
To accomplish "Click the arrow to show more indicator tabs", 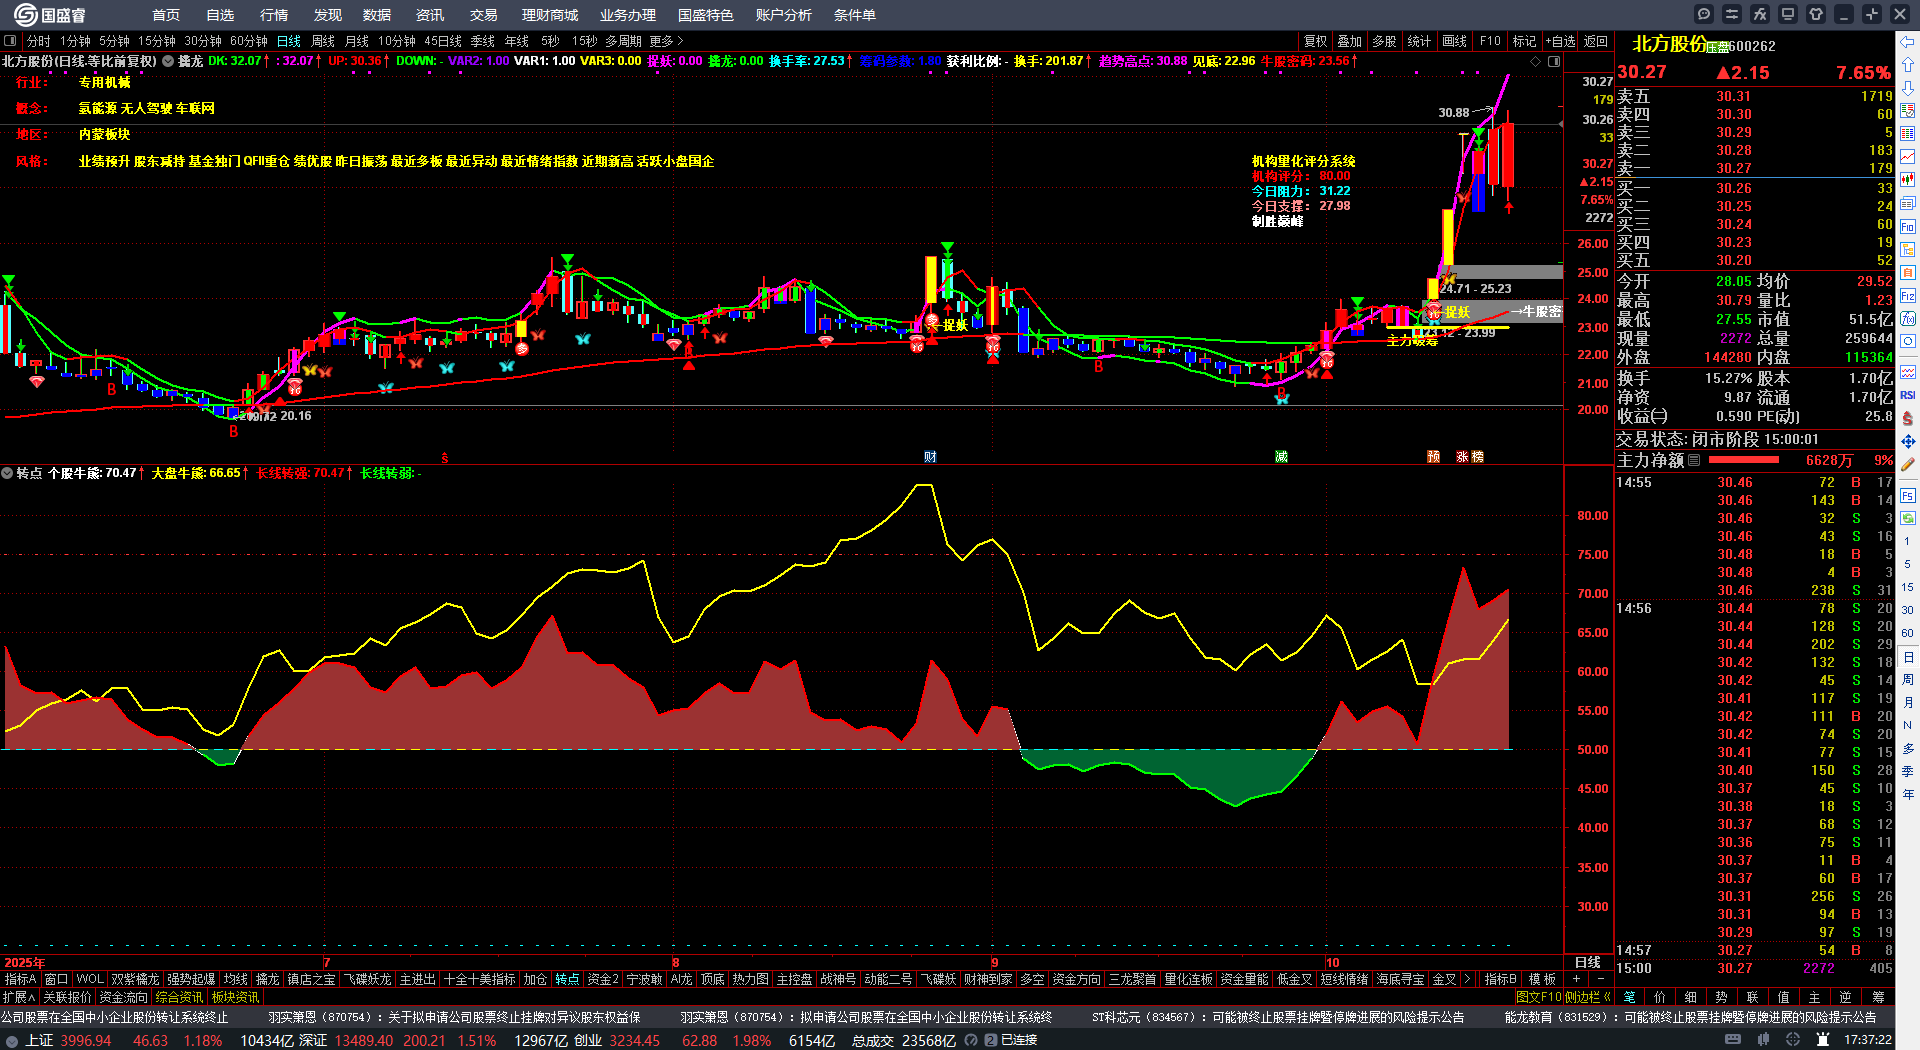I will click(1467, 979).
